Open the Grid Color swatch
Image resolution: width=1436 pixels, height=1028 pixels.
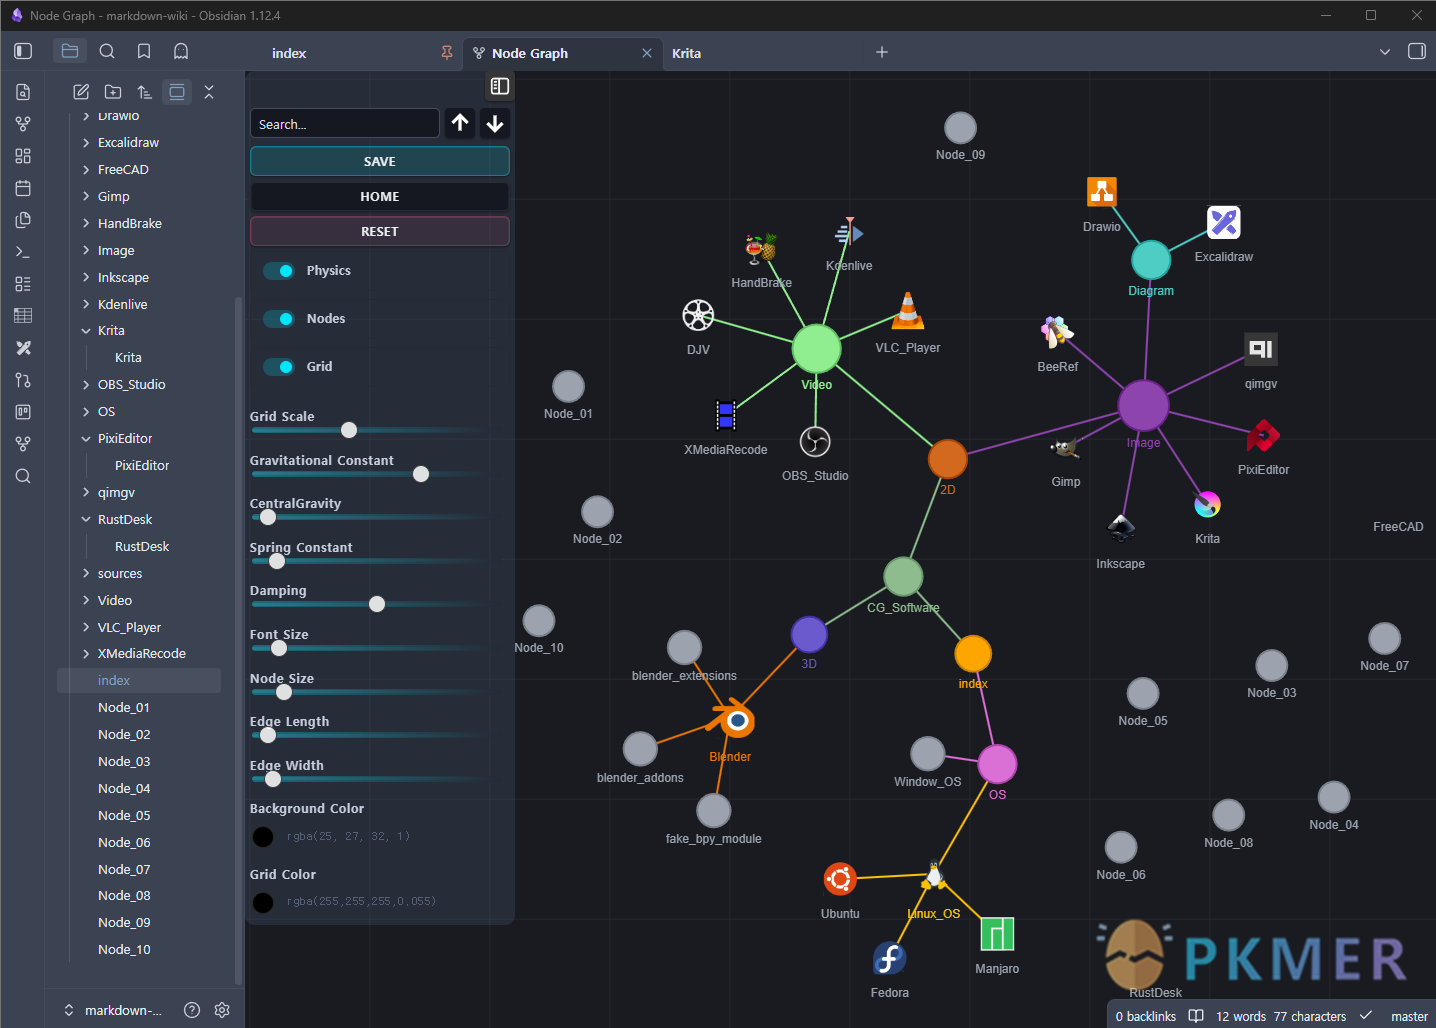(x=263, y=903)
